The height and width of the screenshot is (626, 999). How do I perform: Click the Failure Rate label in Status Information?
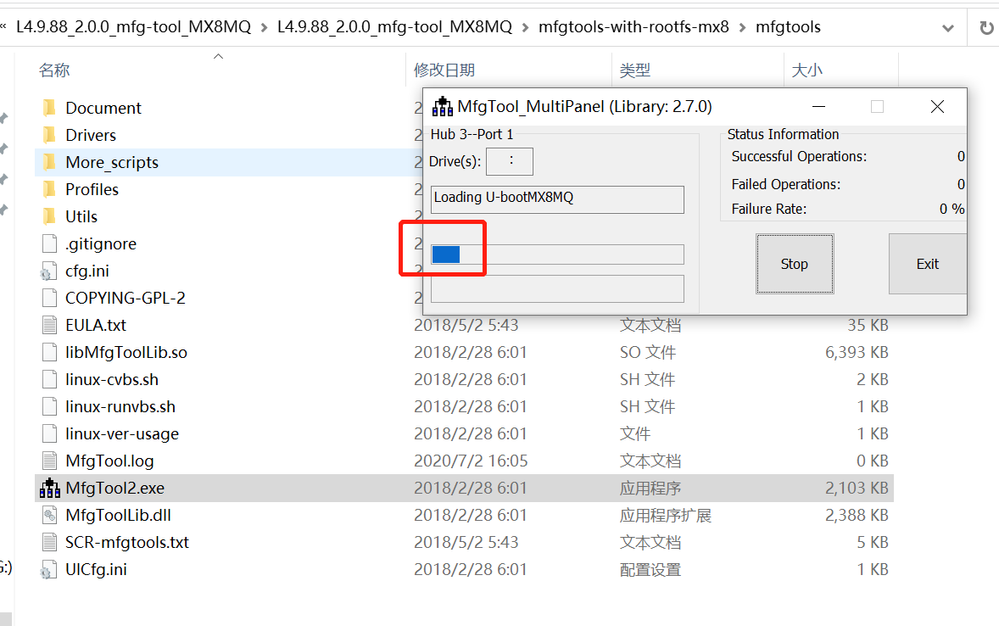pos(769,209)
